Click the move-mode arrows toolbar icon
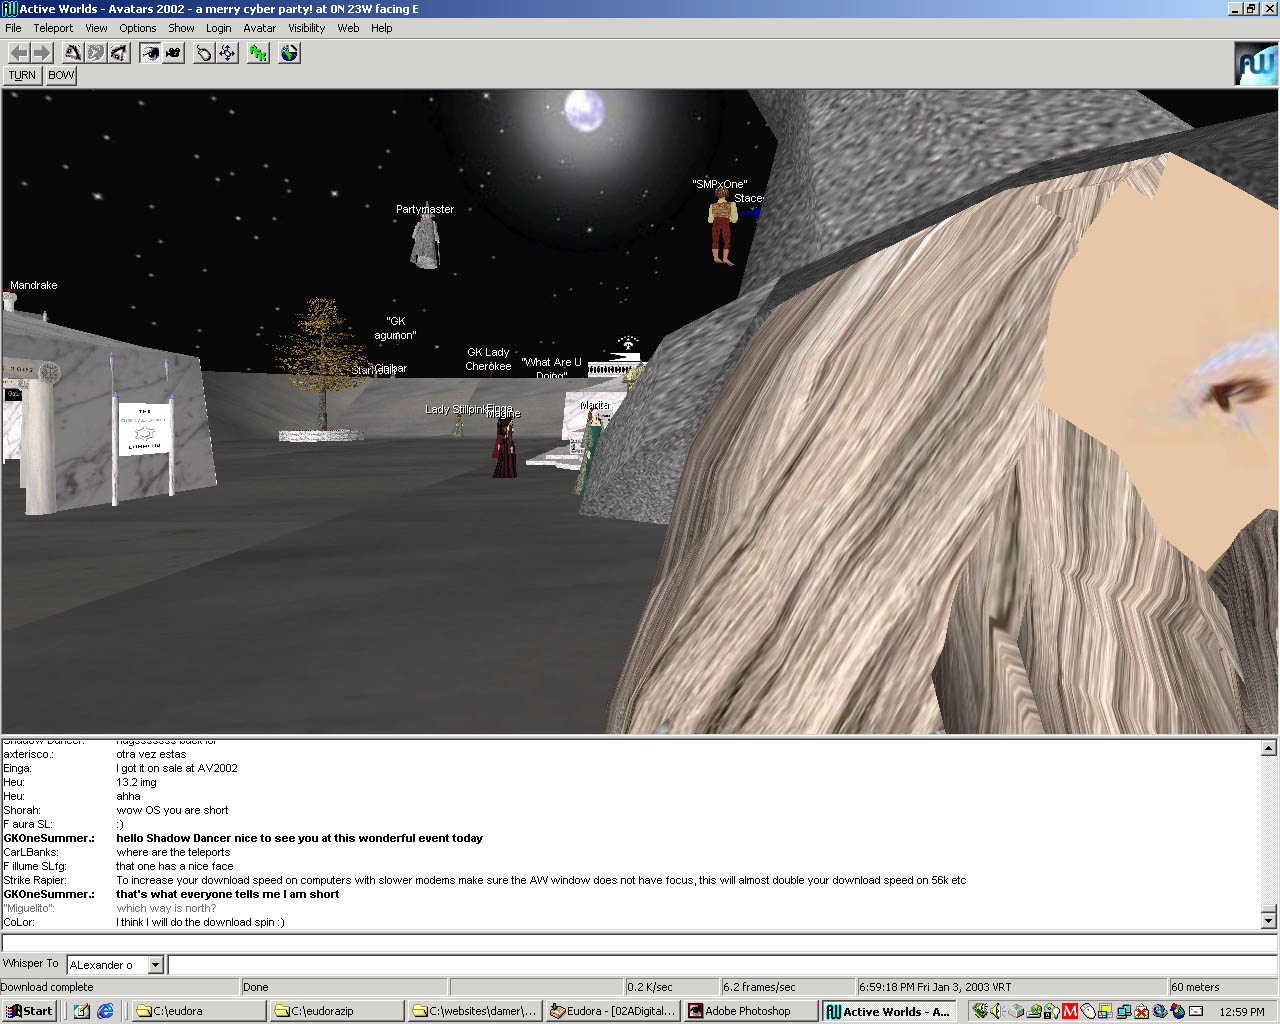This screenshot has width=1280, height=1024. [x=228, y=53]
